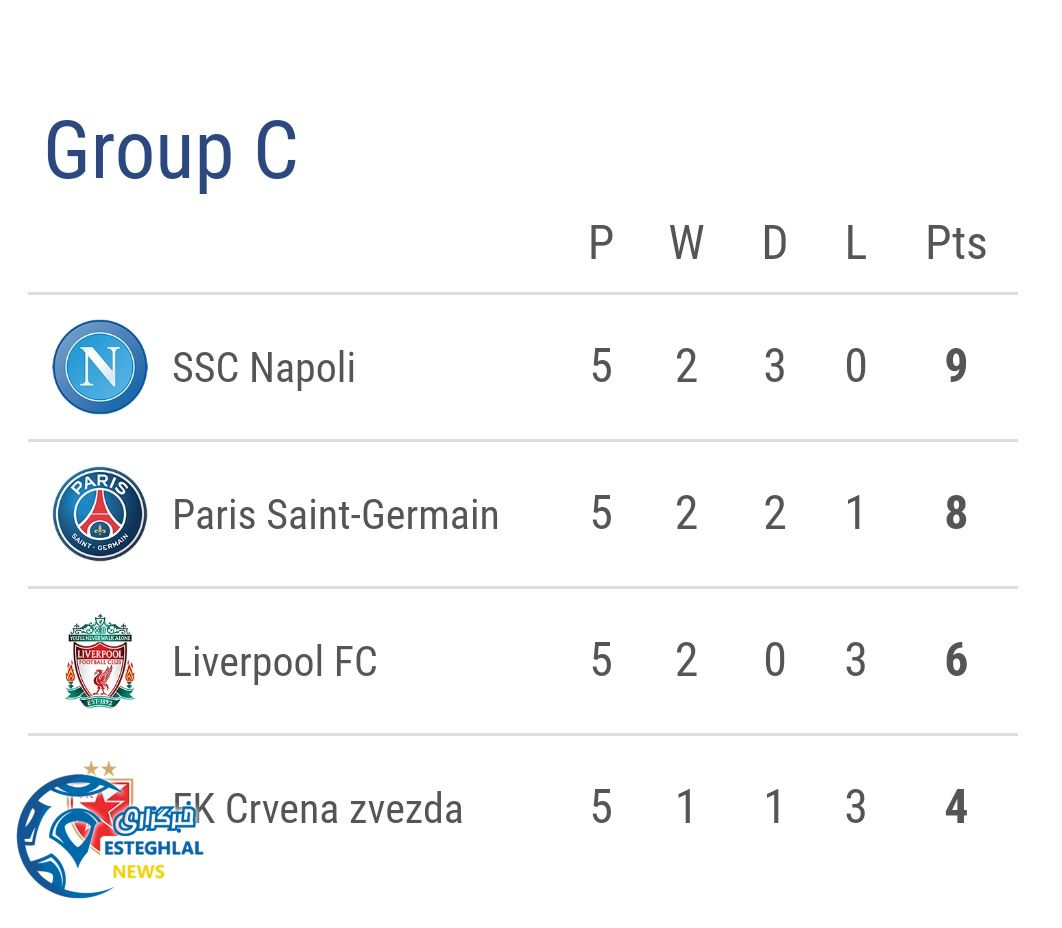Click the Liverpool FC club crest

click(x=100, y=661)
